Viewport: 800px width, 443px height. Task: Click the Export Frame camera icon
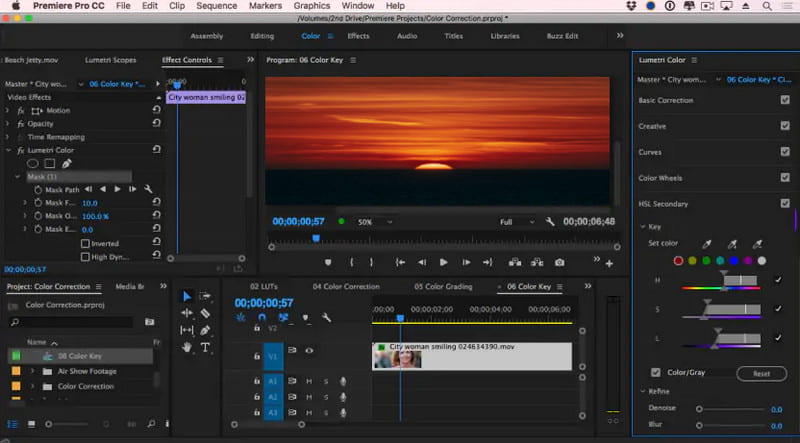pos(560,262)
